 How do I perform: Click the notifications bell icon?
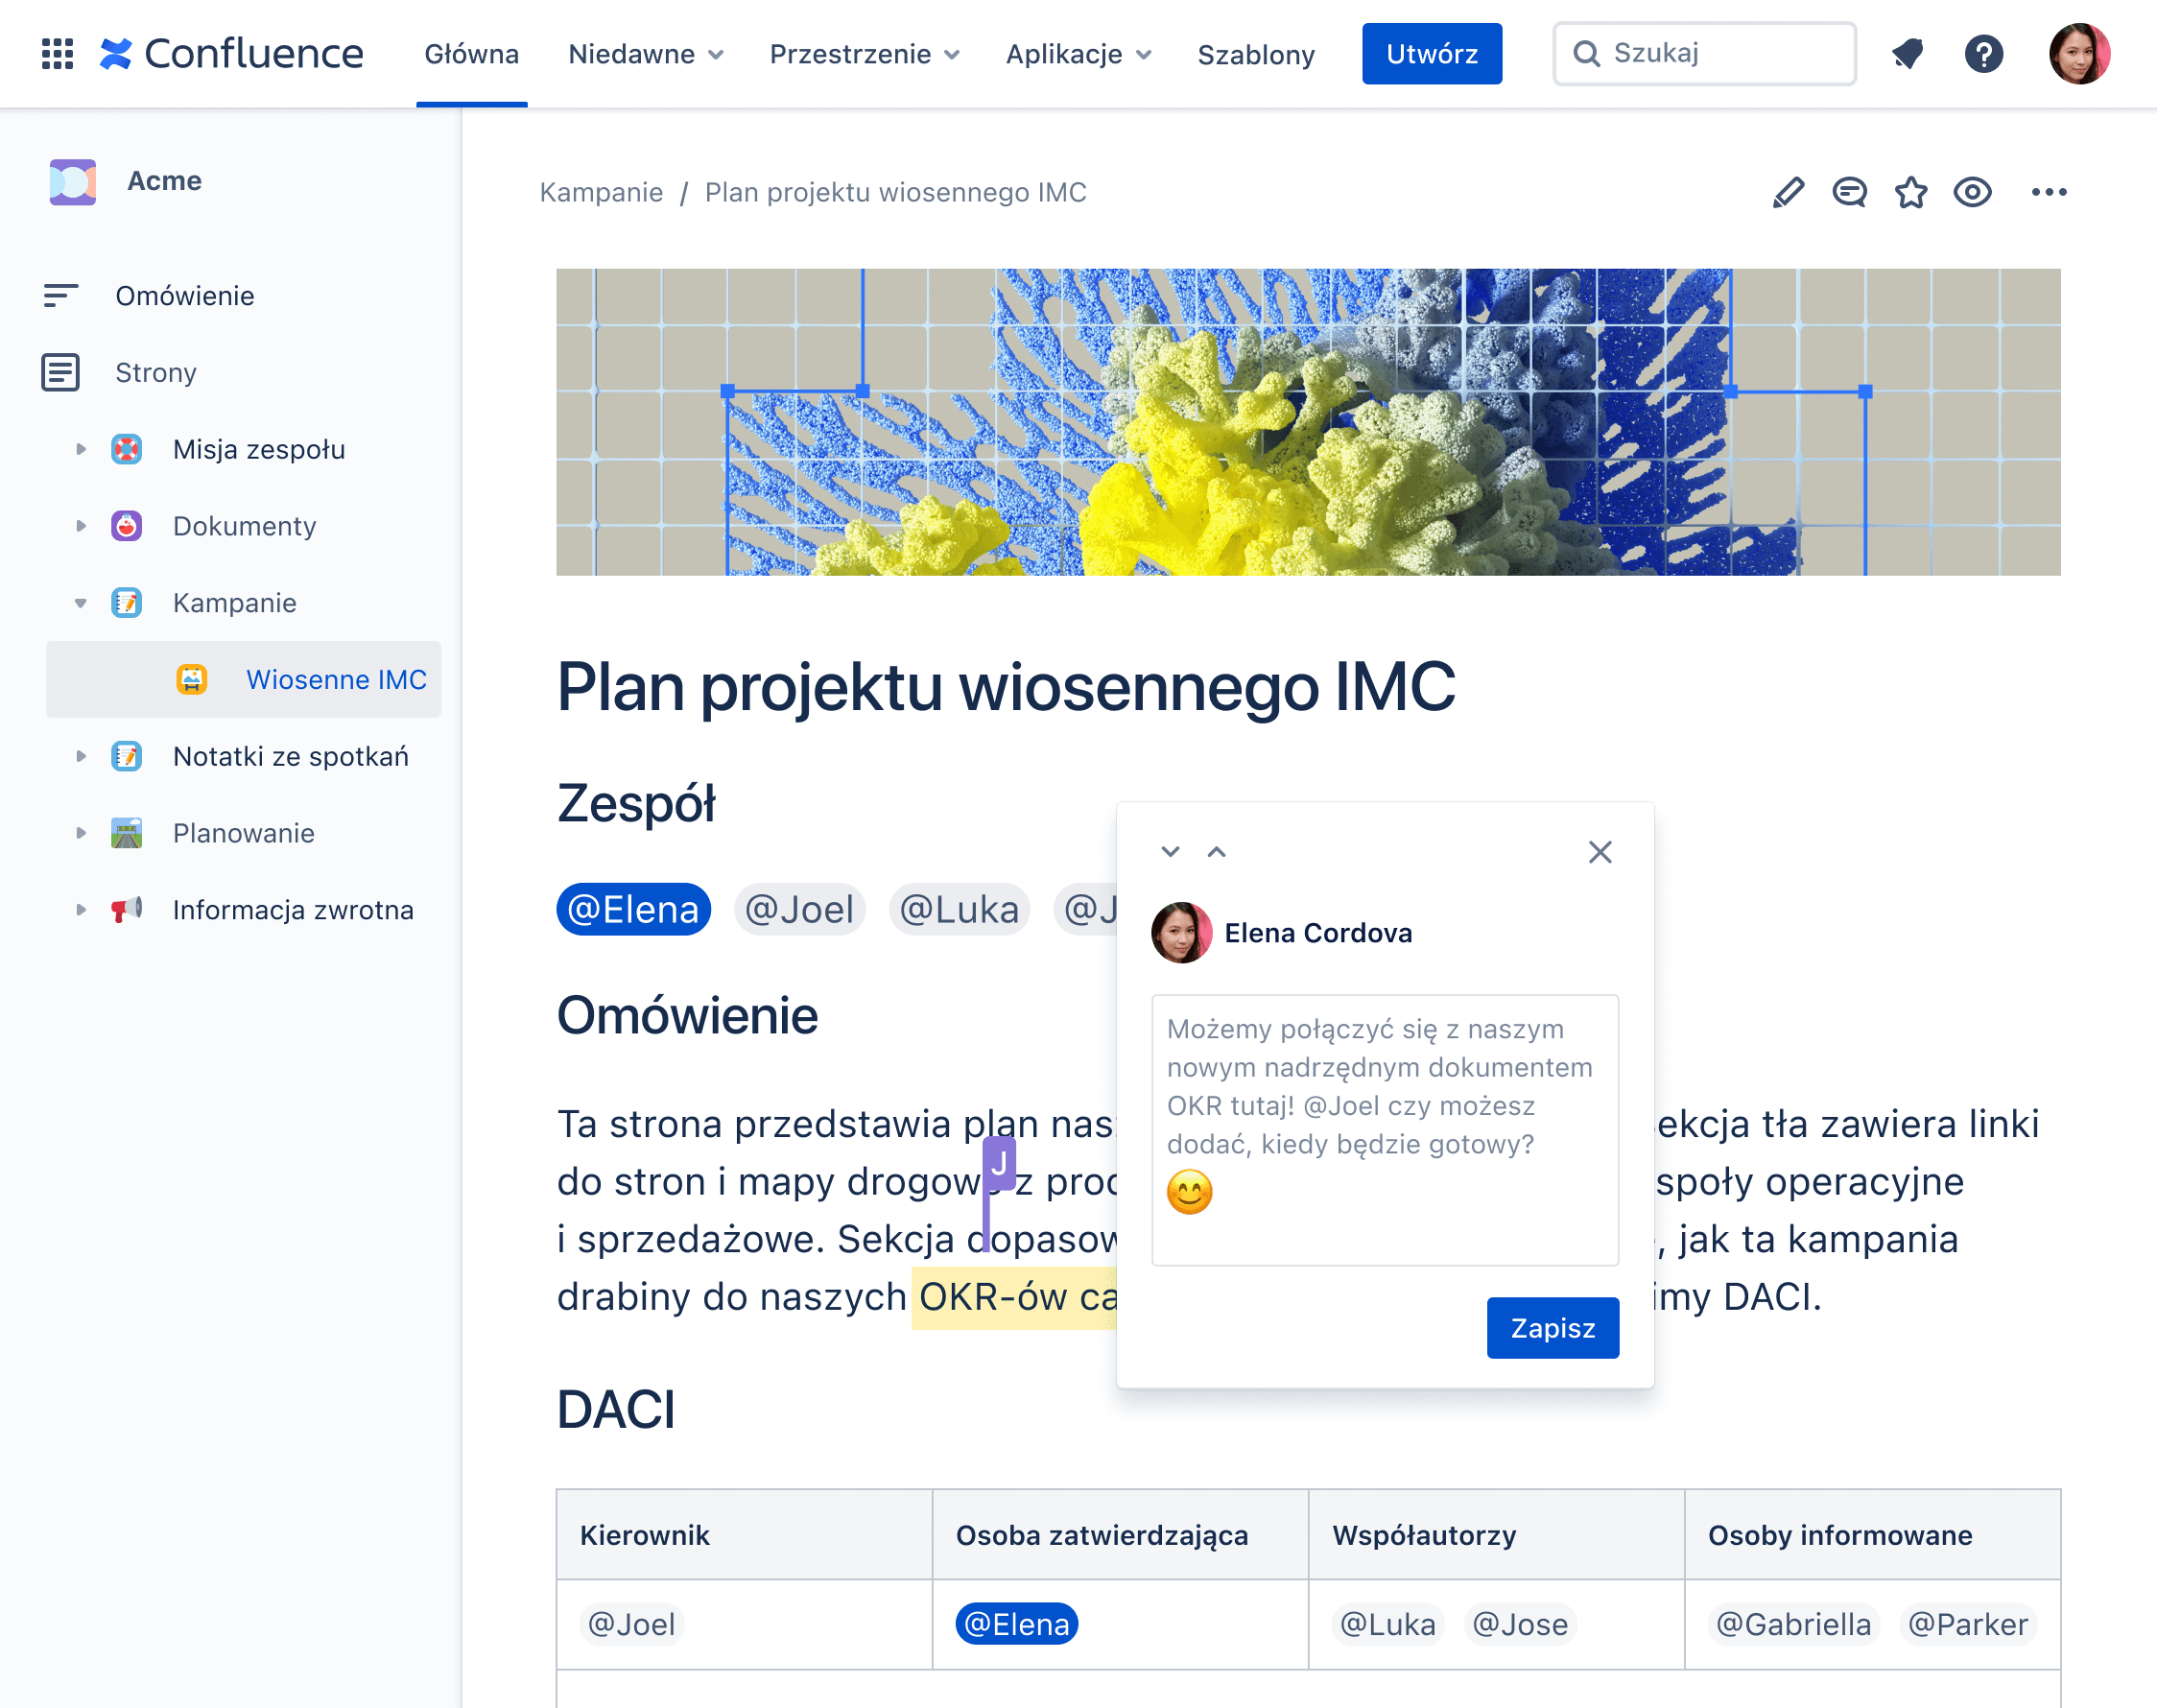pos(1907,53)
